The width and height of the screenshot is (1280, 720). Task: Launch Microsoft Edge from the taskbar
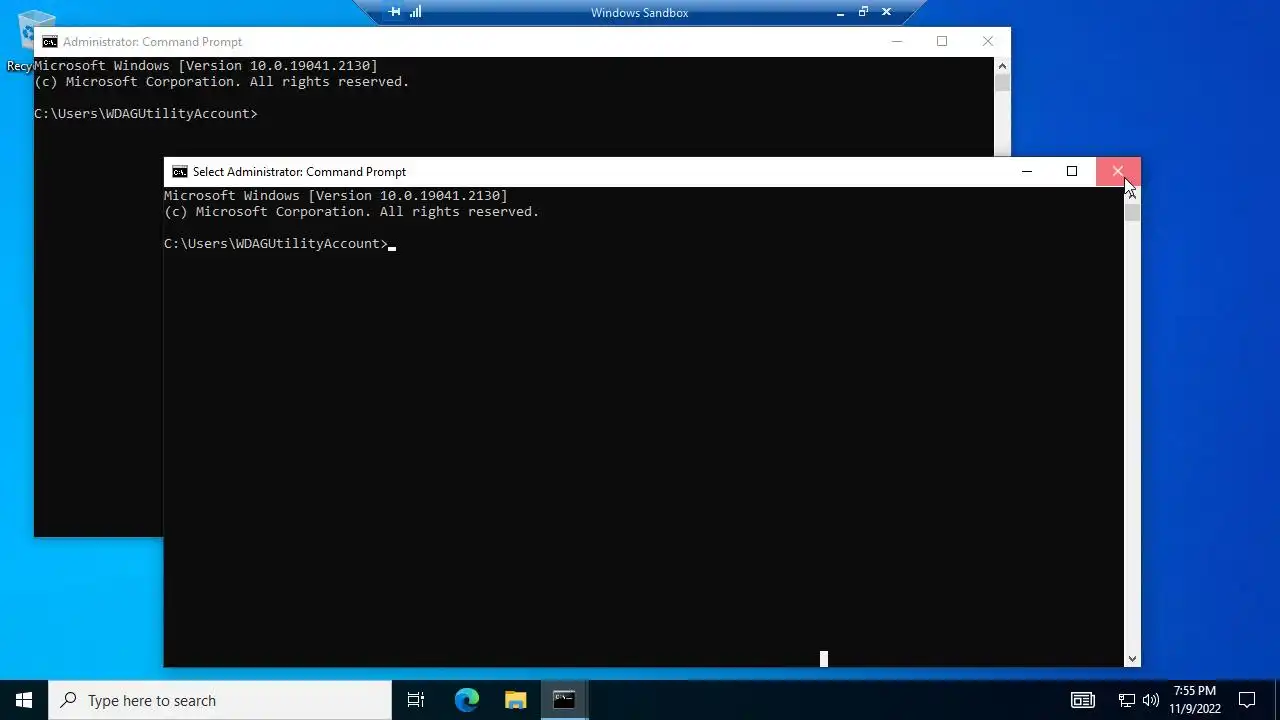pos(467,700)
